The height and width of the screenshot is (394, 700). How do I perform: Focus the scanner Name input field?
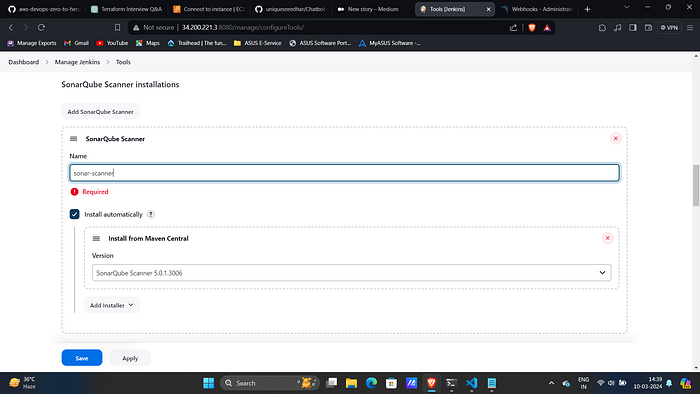[344, 173]
